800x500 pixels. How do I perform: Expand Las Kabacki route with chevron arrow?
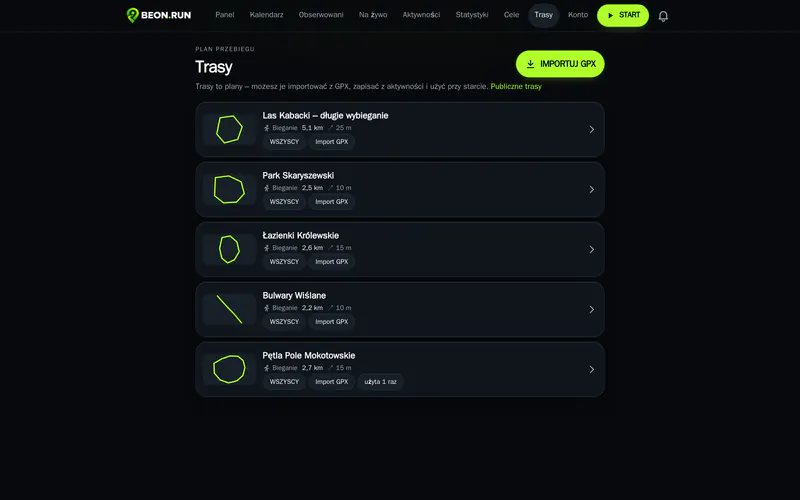[591, 130]
